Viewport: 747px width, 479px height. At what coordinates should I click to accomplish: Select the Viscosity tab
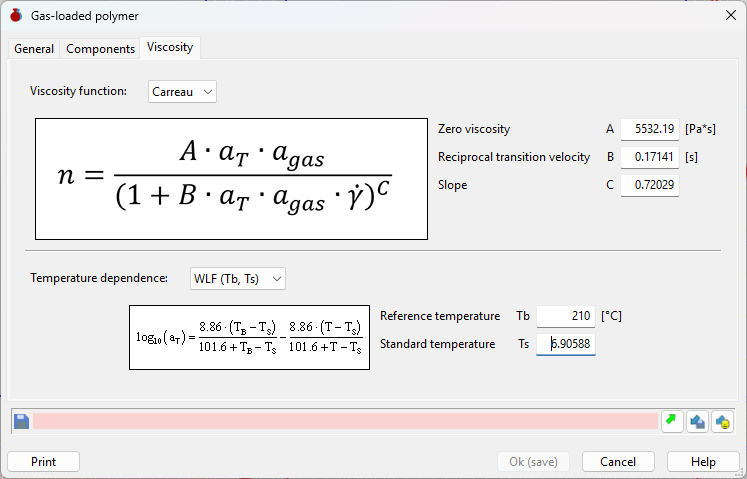coord(170,47)
